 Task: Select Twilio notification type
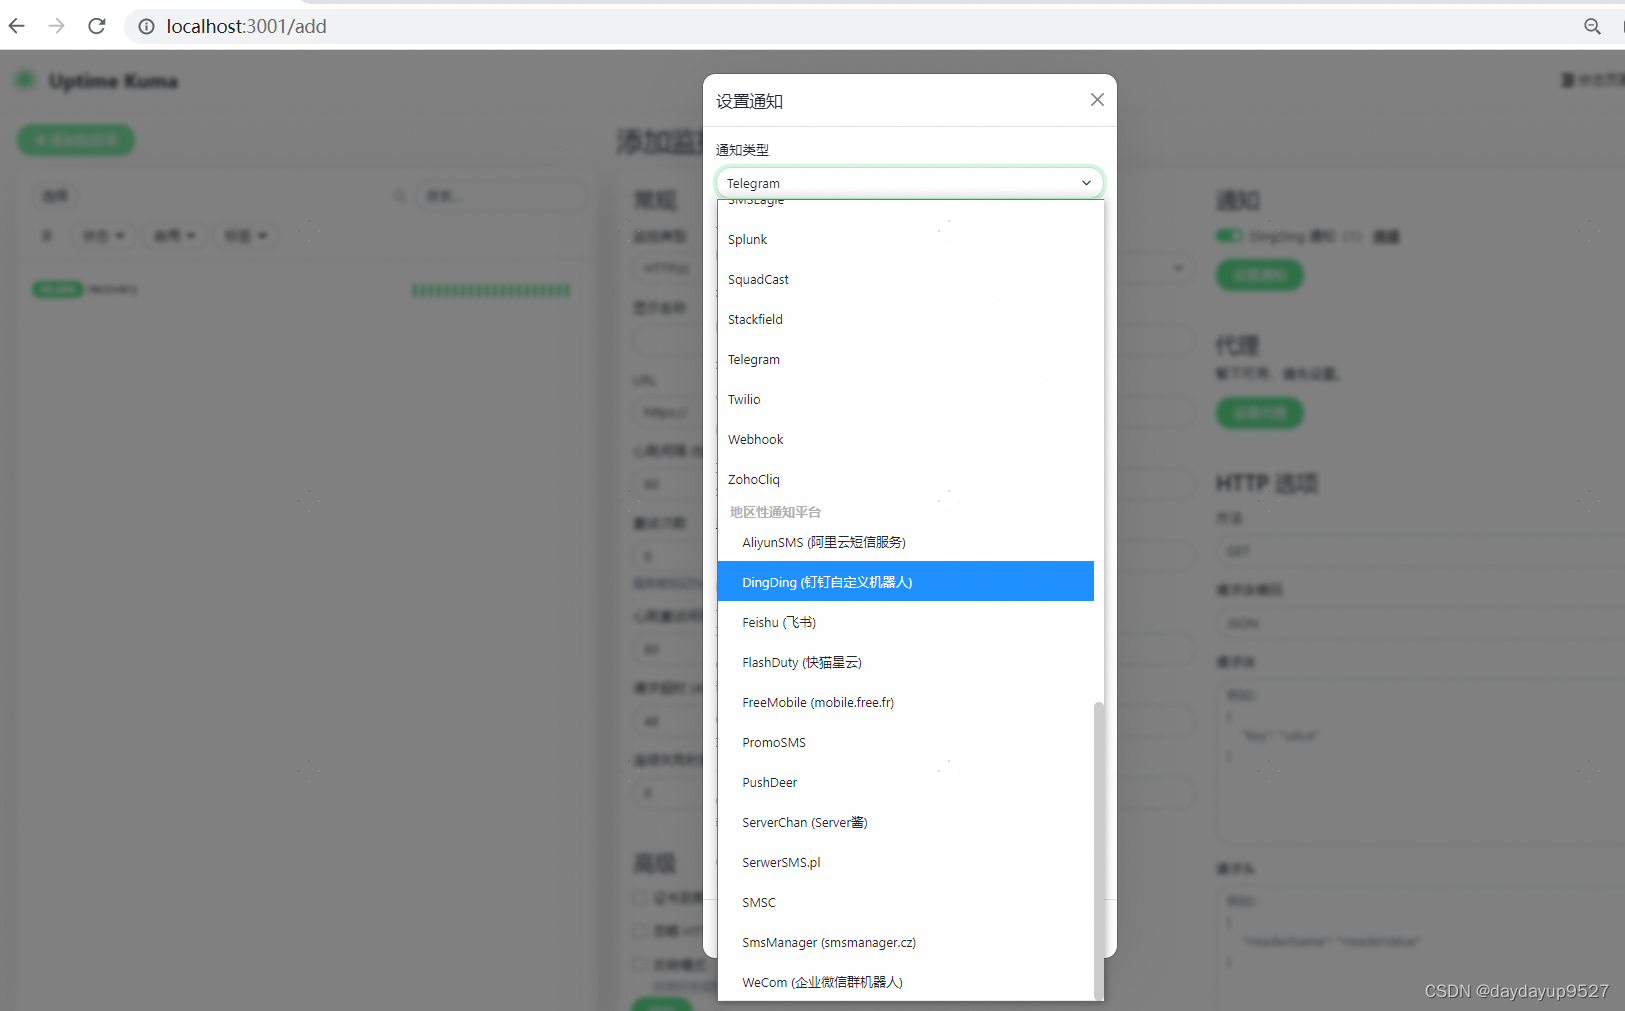coord(905,400)
